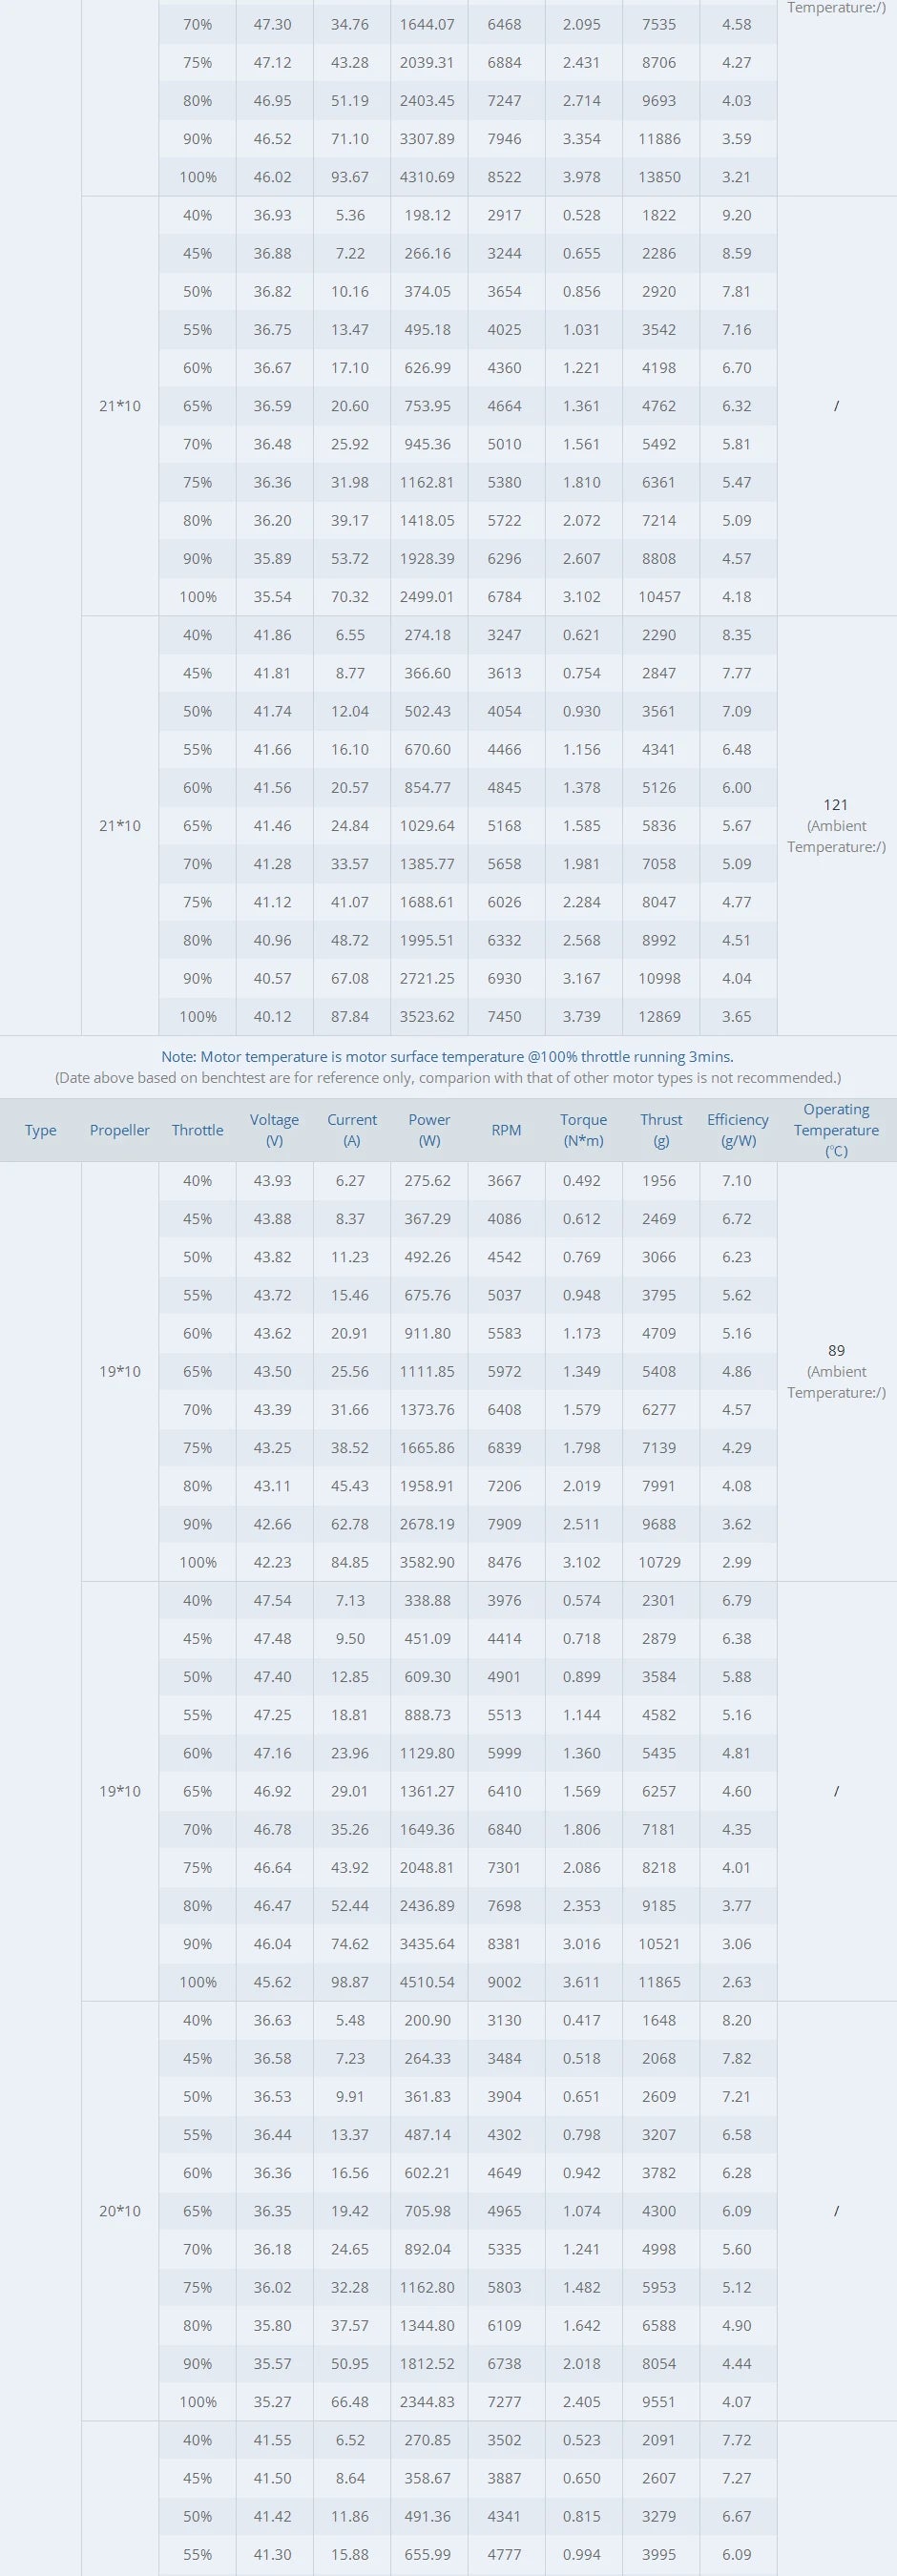Click the Throttle column header
This screenshot has height=2576, width=897.
(x=197, y=1130)
